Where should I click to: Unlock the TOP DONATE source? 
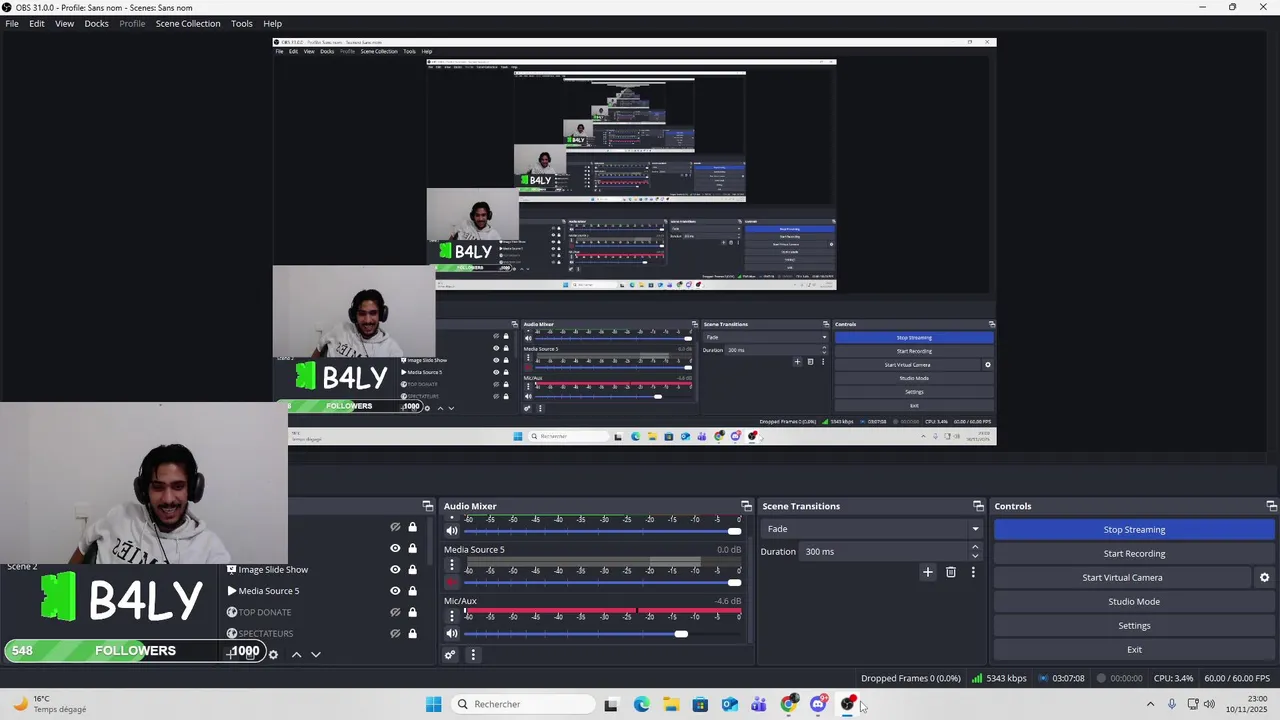[412, 612]
